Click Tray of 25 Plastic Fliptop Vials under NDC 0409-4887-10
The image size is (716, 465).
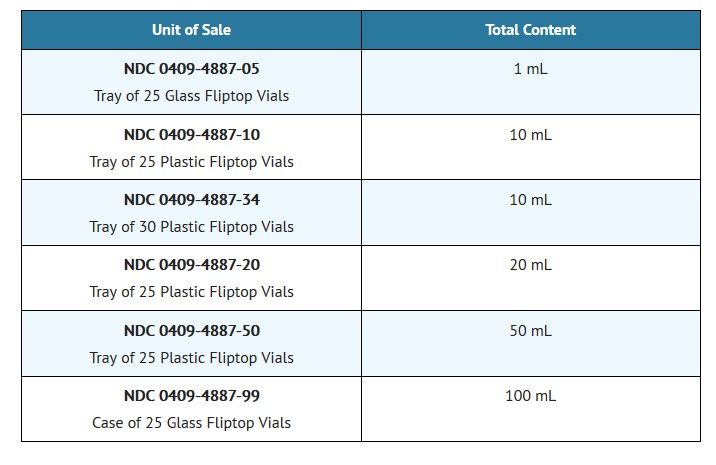click(x=191, y=161)
